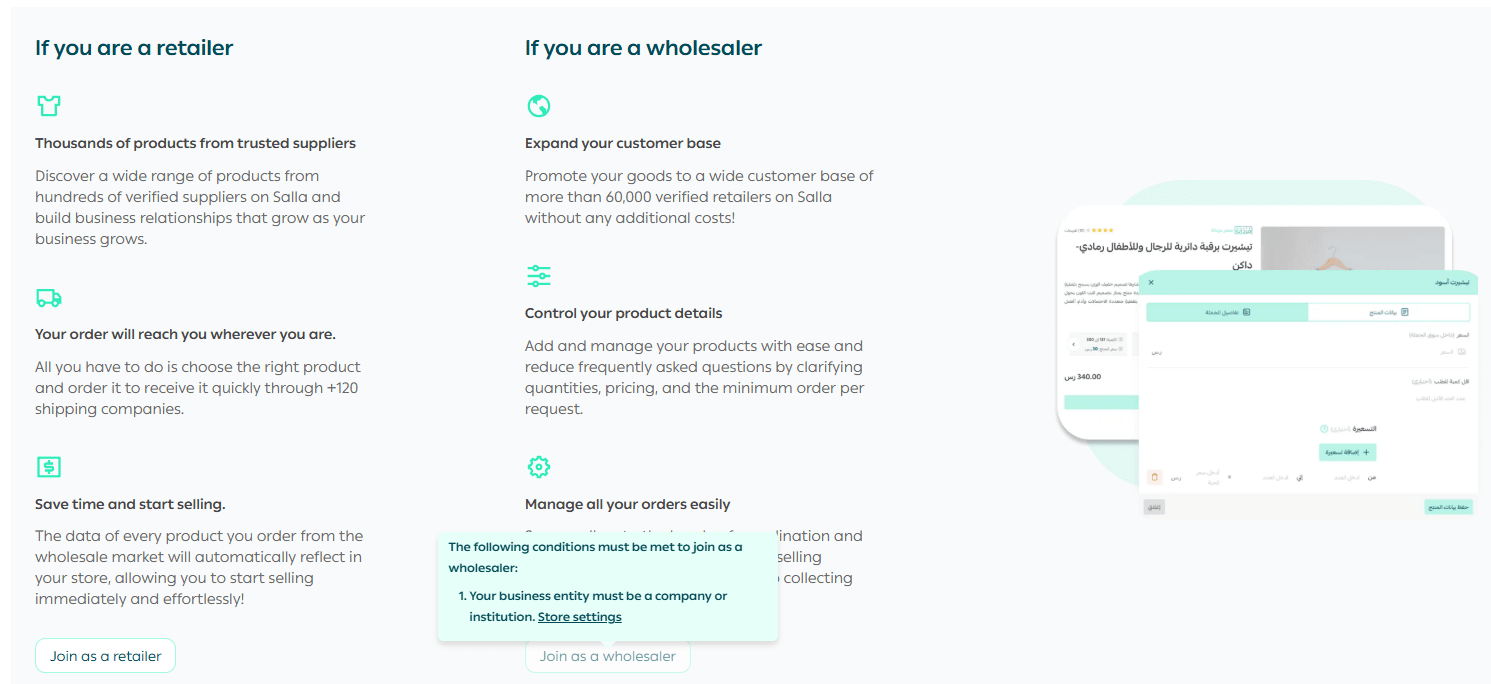Viewport: 1491px width, 684px height.
Task: Open the Store settings link in the tooltip
Action: [579, 617]
